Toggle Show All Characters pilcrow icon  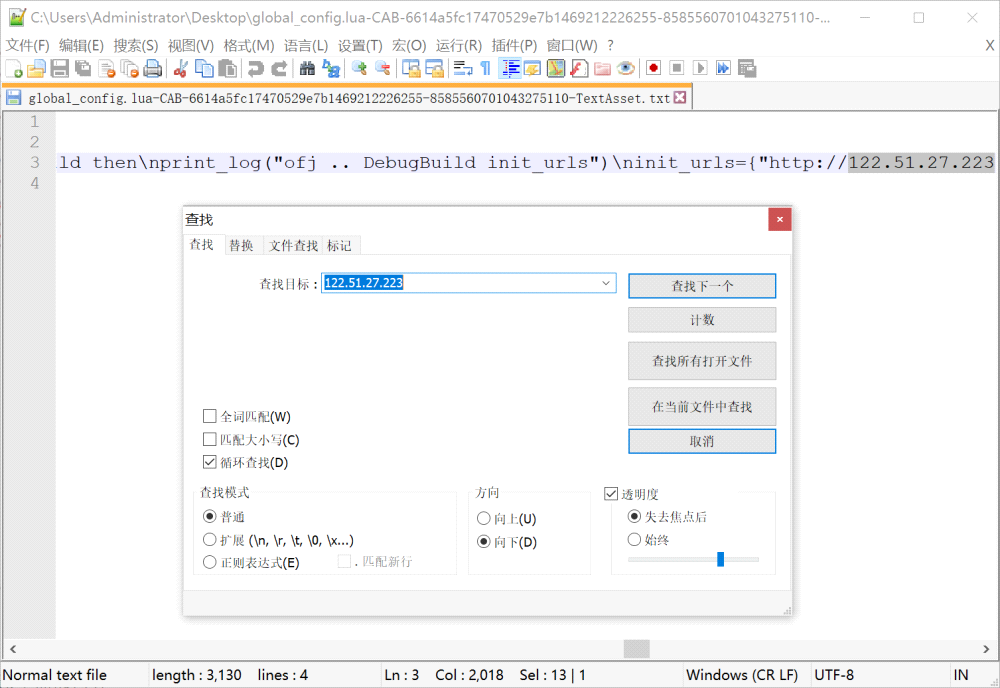point(486,68)
